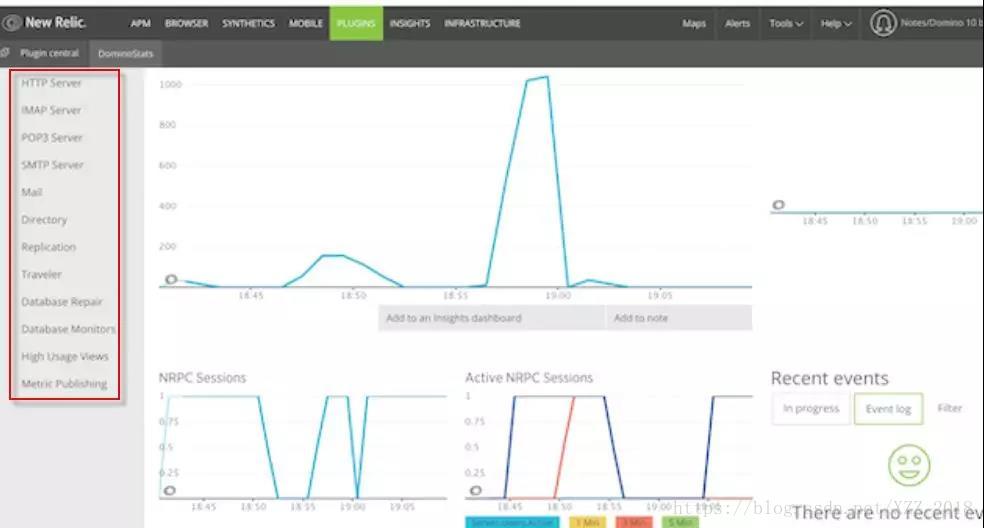Open the Help dropdown menu

[x=836, y=24]
